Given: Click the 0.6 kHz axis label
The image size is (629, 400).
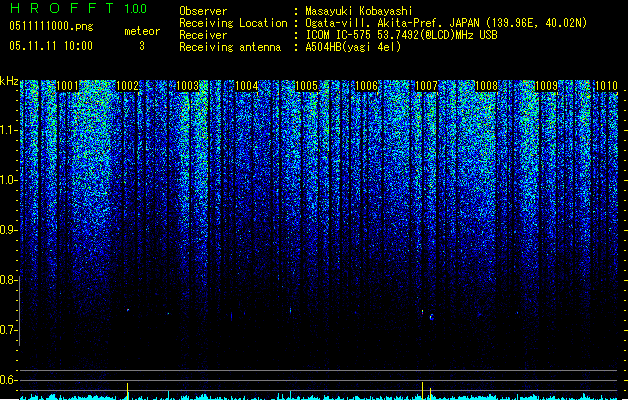Looking at the screenshot, I should (8, 380).
